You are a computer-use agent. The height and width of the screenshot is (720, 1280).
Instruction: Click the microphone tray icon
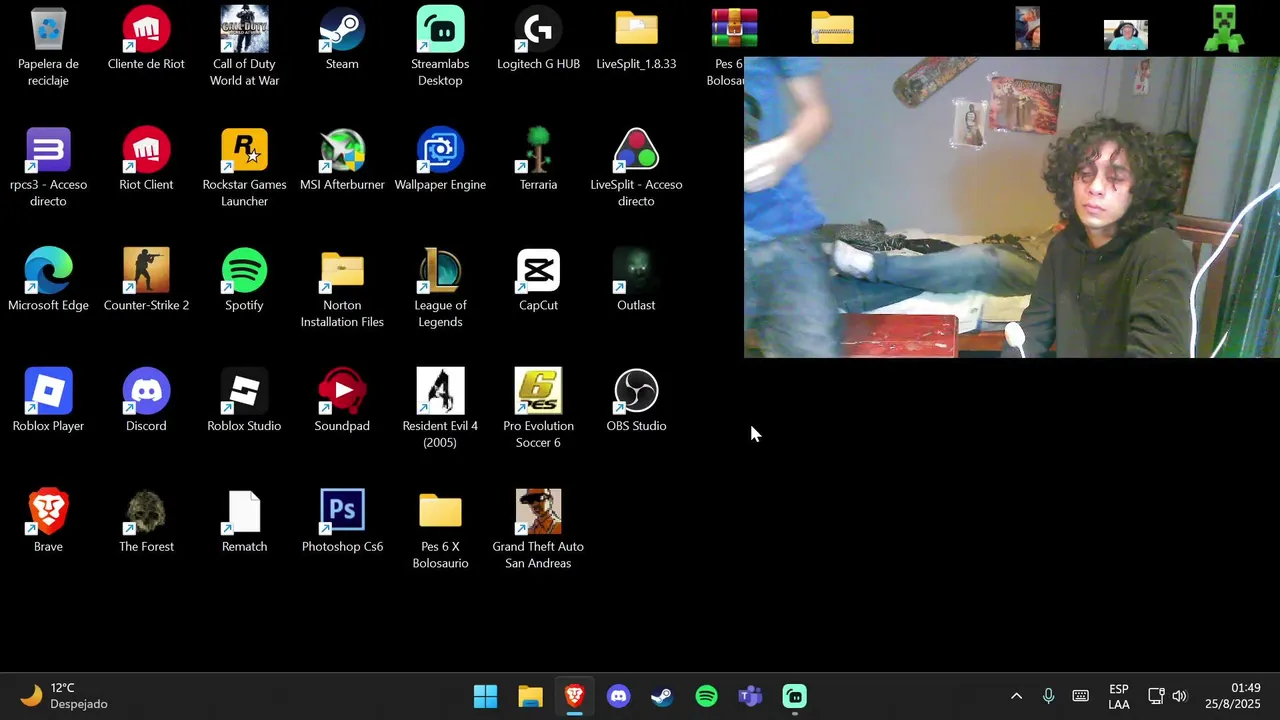click(x=1048, y=696)
